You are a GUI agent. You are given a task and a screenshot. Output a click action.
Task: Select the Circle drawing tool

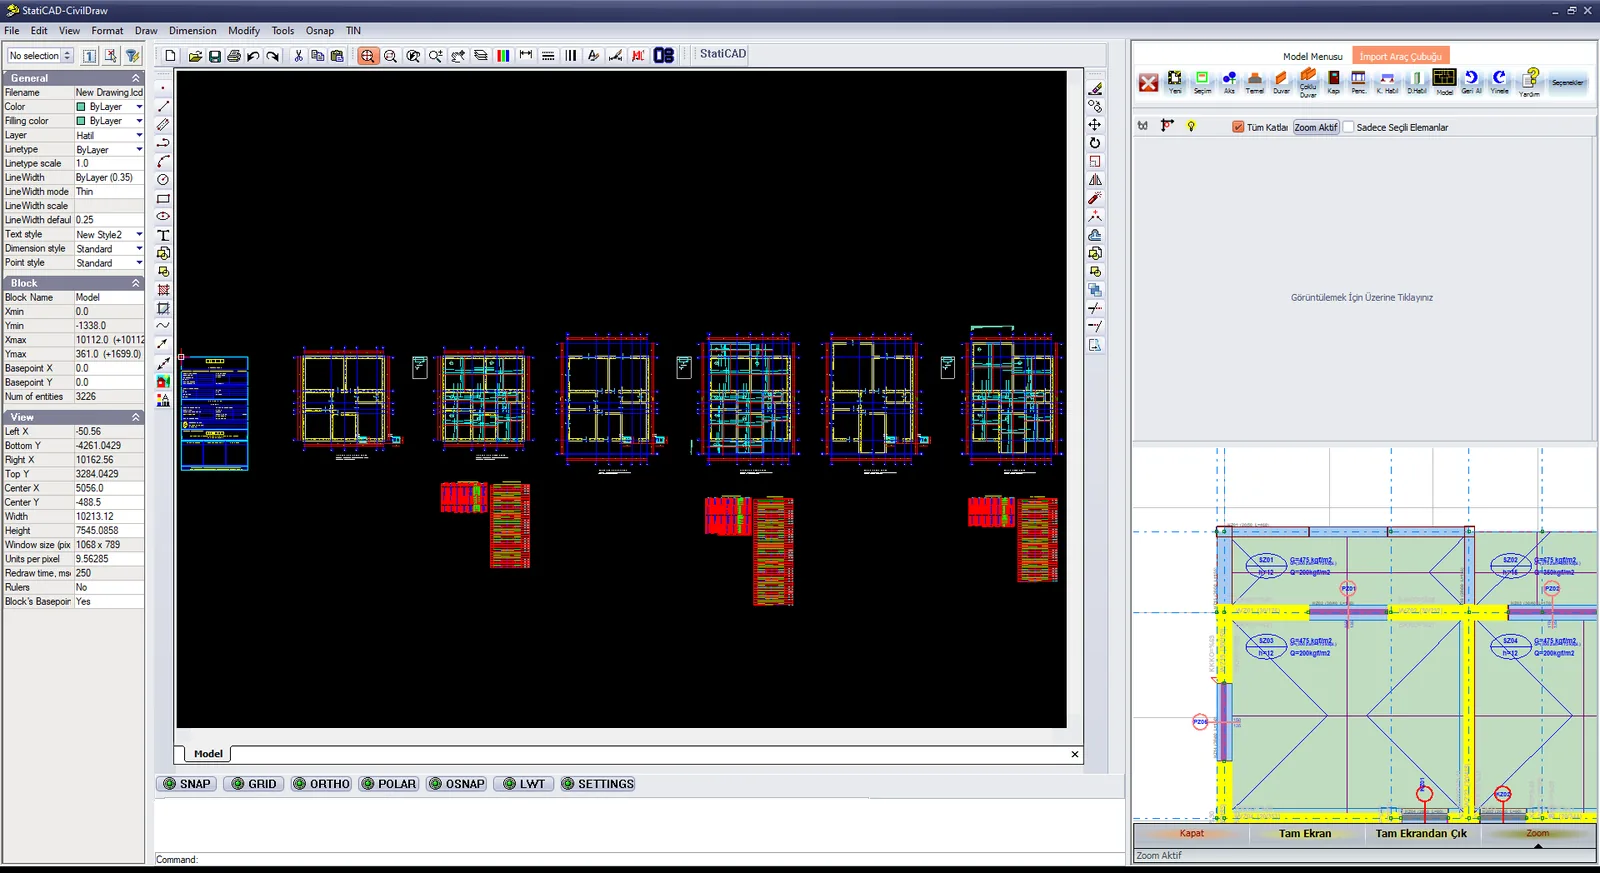tap(163, 180)
